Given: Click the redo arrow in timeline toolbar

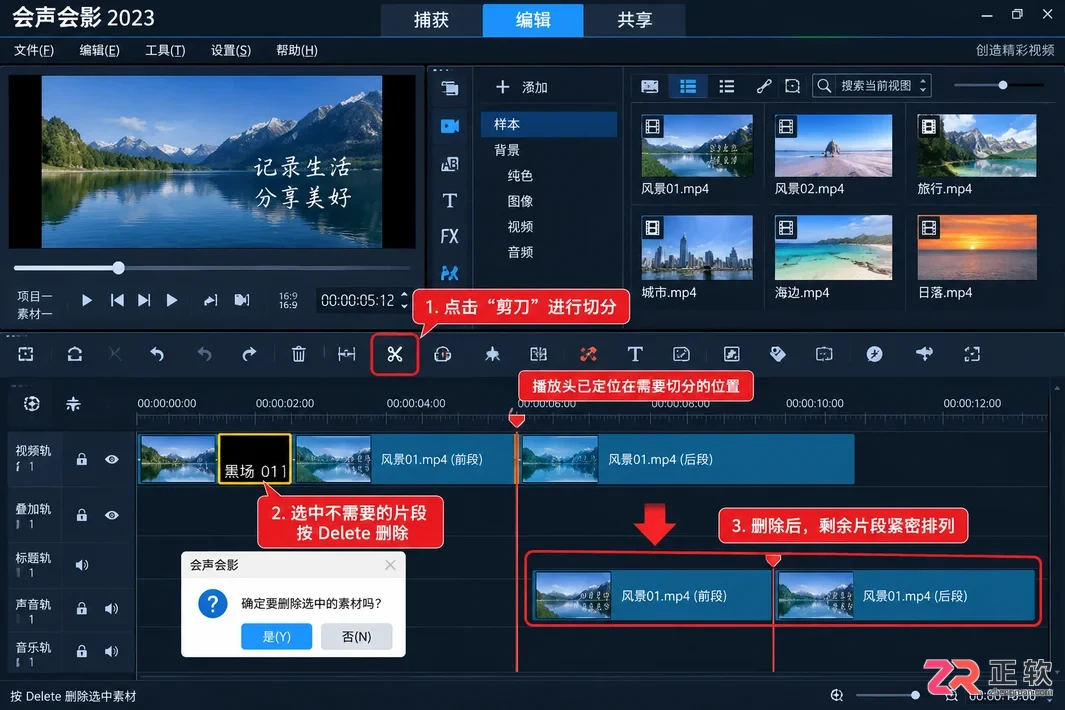Looking at the screenshot, I should coord(249,354).
